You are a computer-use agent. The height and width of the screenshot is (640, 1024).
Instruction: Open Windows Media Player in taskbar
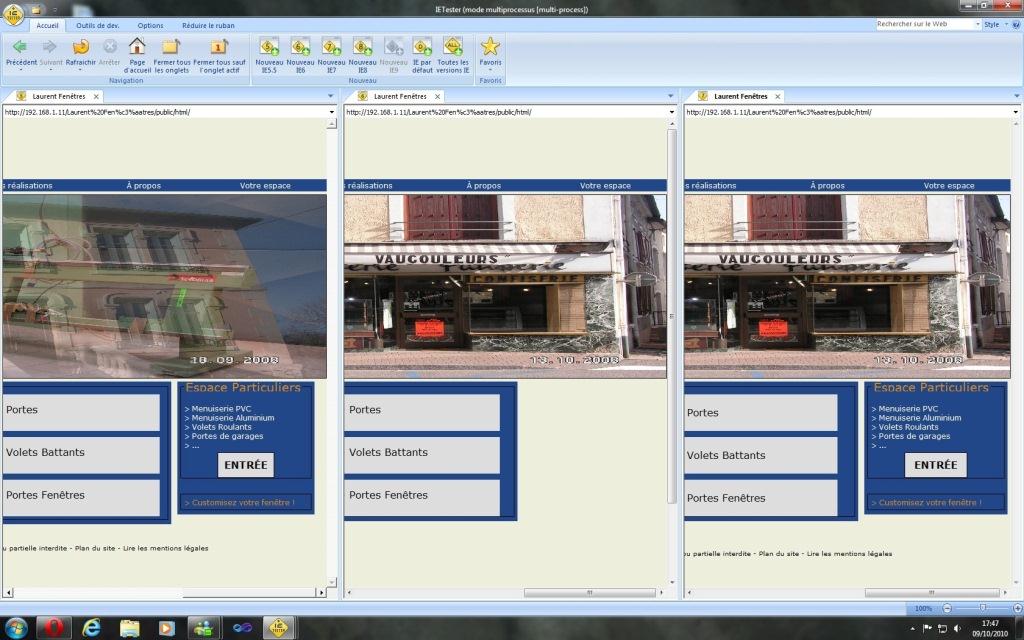tap(166, 628)
